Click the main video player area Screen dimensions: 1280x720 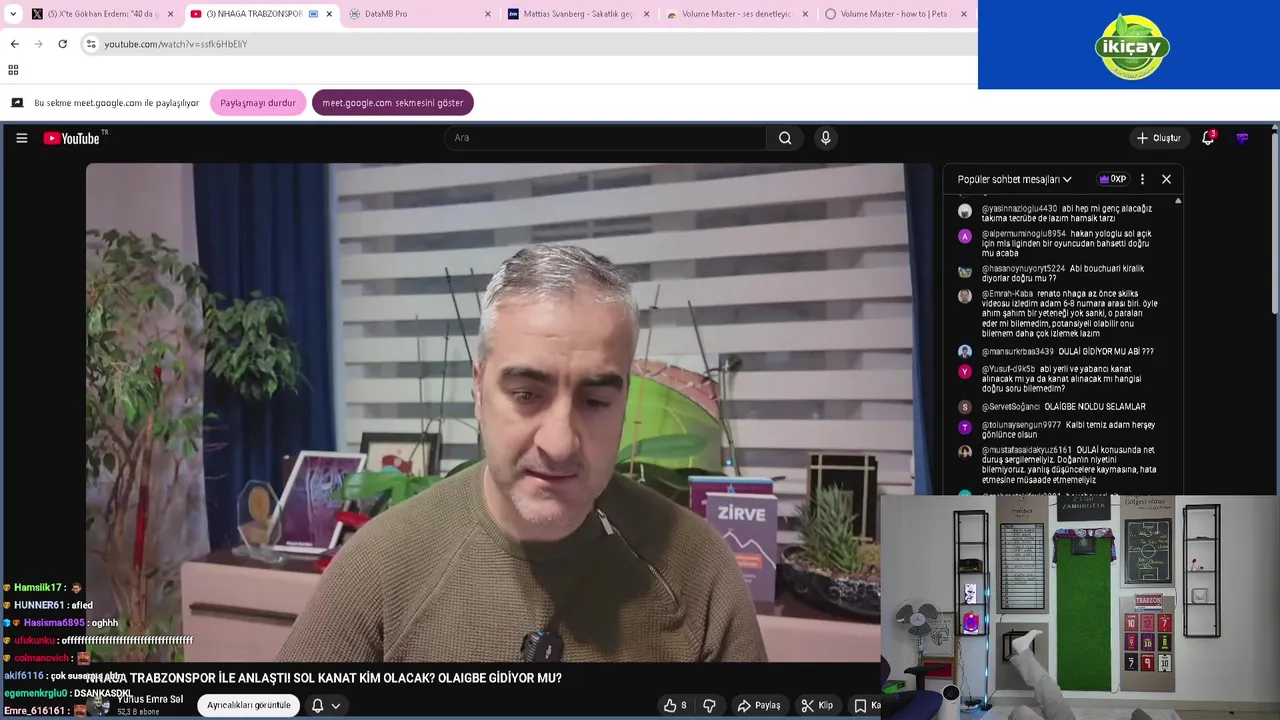click(508, 411)
